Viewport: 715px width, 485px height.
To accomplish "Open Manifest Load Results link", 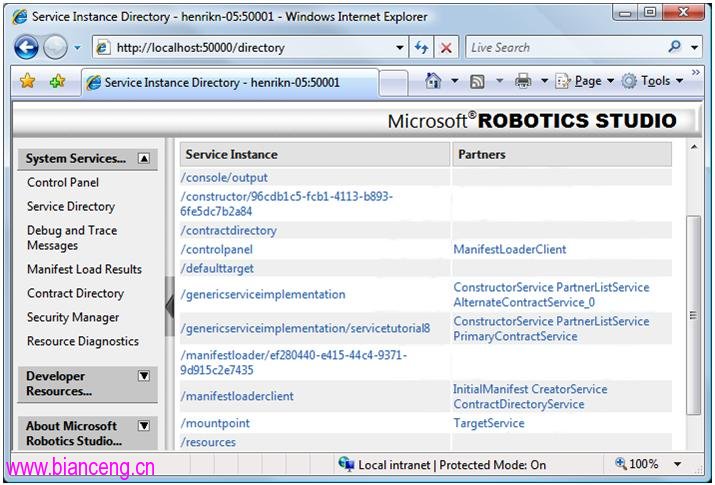I will click(84, 269).
